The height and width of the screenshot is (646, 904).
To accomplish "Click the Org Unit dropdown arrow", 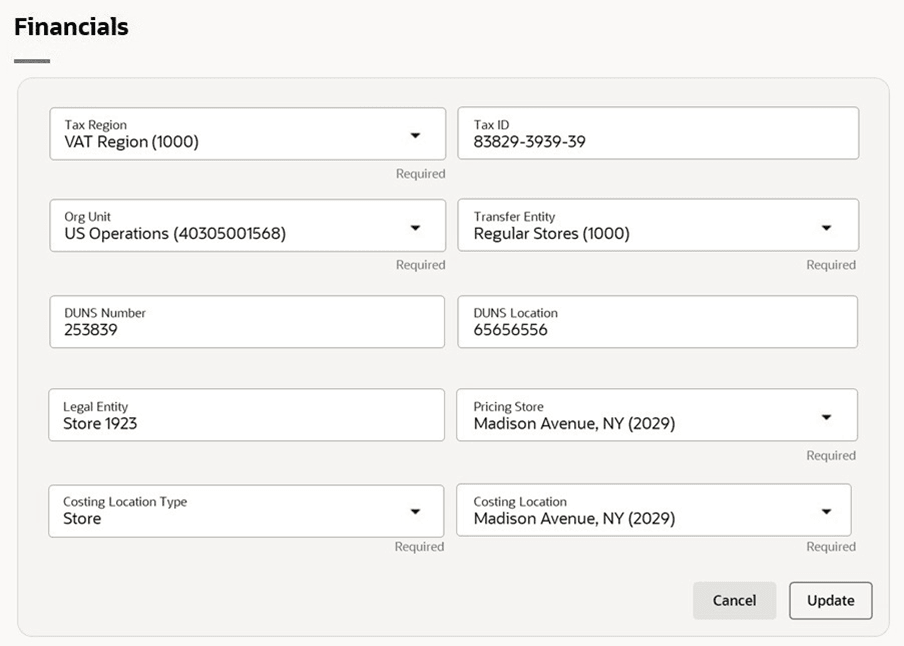I will point(415,227).
